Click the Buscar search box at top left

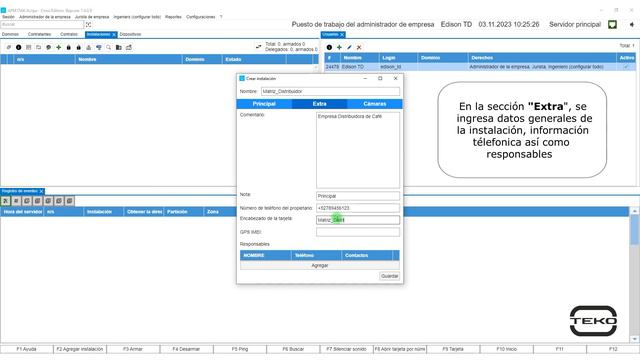coord(42,24)
